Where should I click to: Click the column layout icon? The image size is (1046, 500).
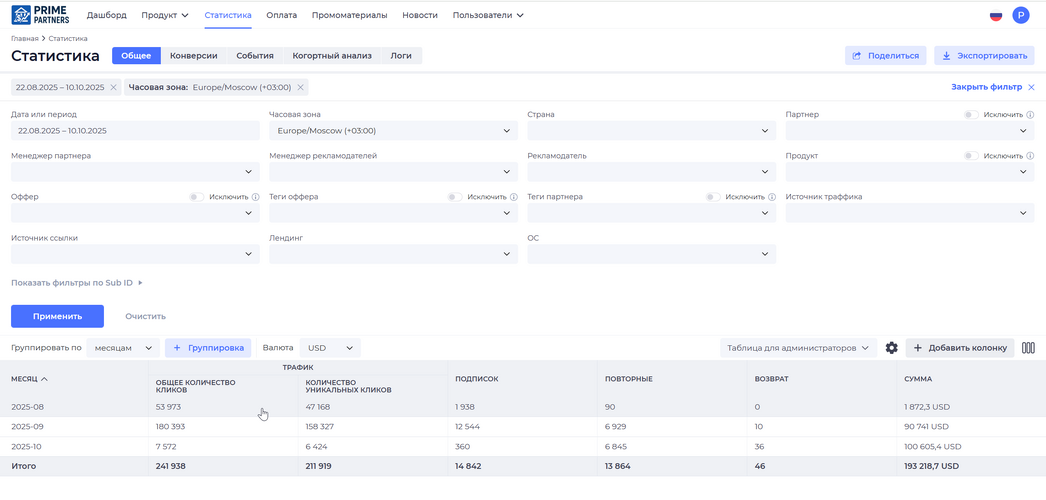[x=1028, y=348]
